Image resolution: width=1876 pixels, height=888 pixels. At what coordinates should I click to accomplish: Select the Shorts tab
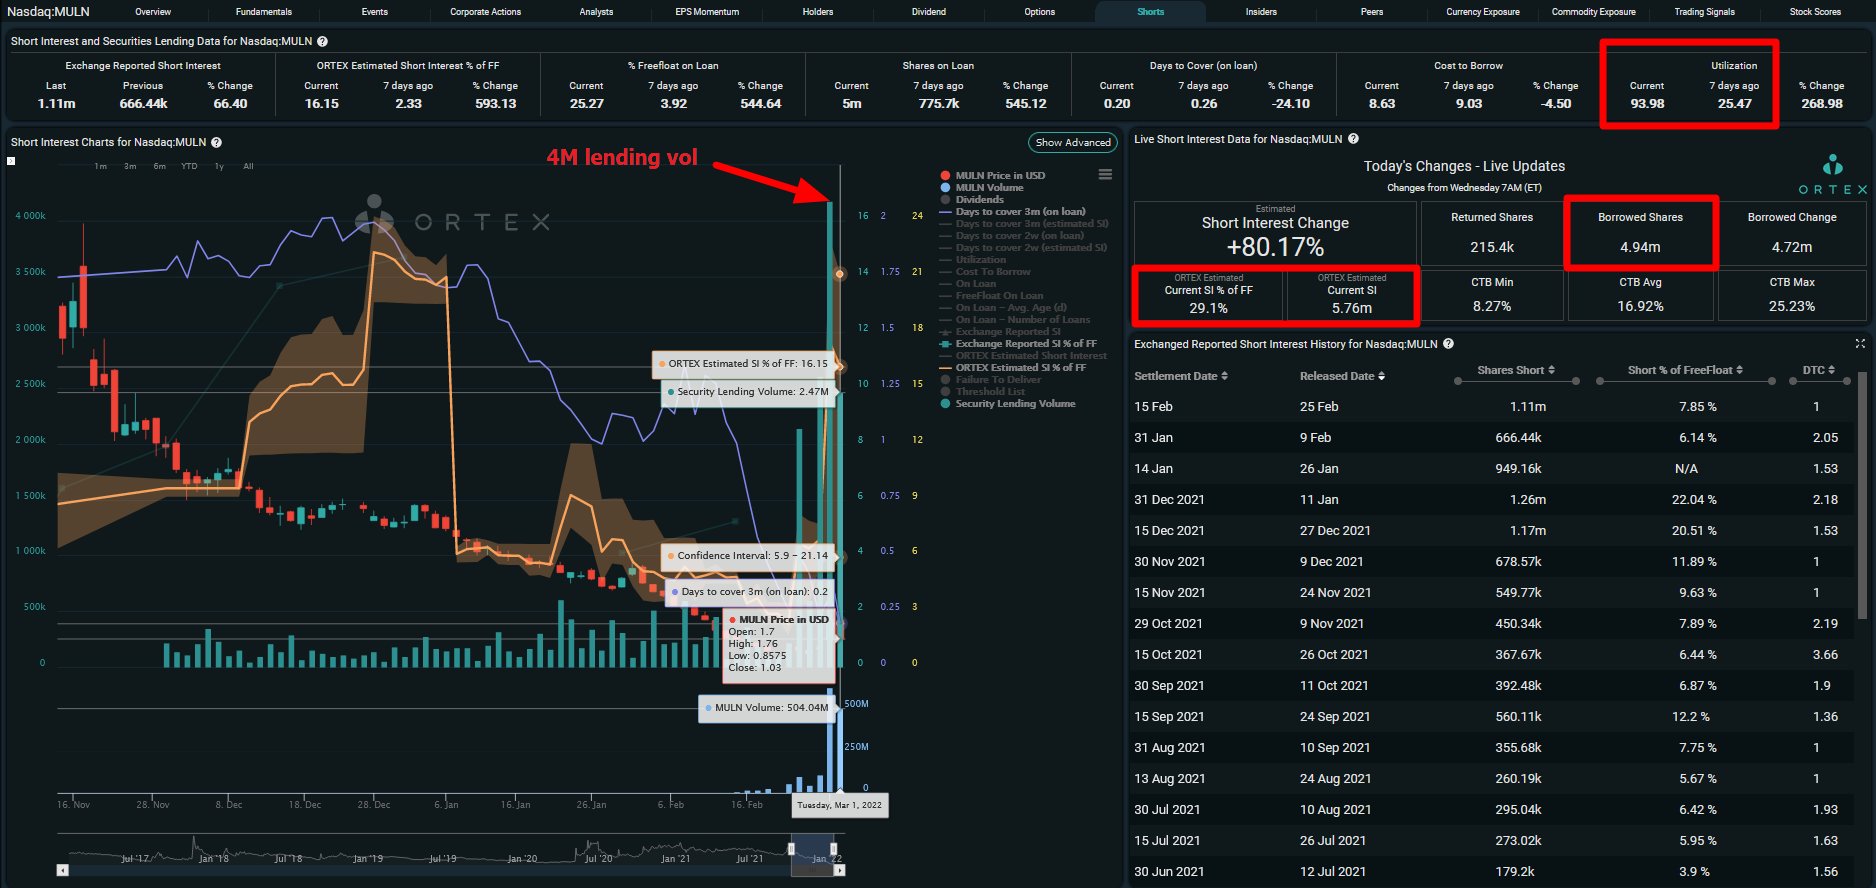click(1151, 12)
